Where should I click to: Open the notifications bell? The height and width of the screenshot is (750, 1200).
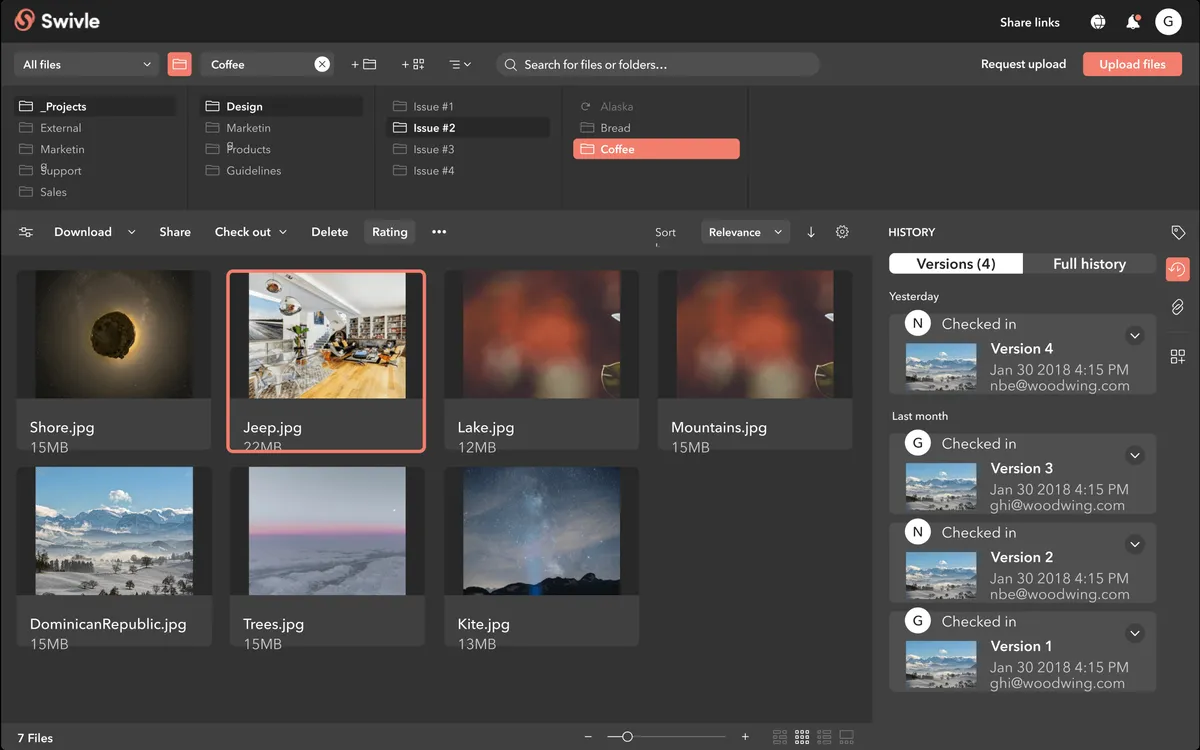pyautogui.click(x=1133, y=22)
